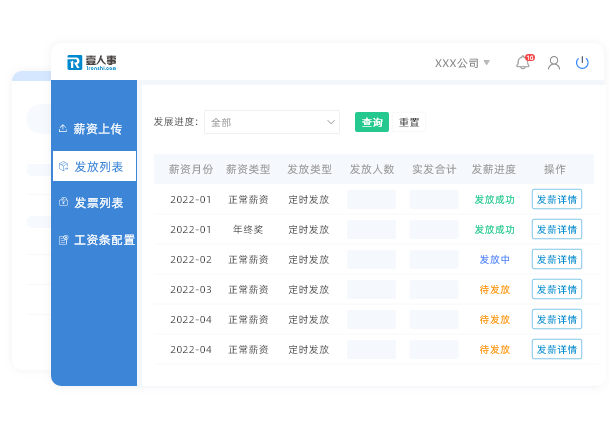The image size is (610, 430).
Task: Select 发放列表 in the sidebar
Action: pos(94,166)
